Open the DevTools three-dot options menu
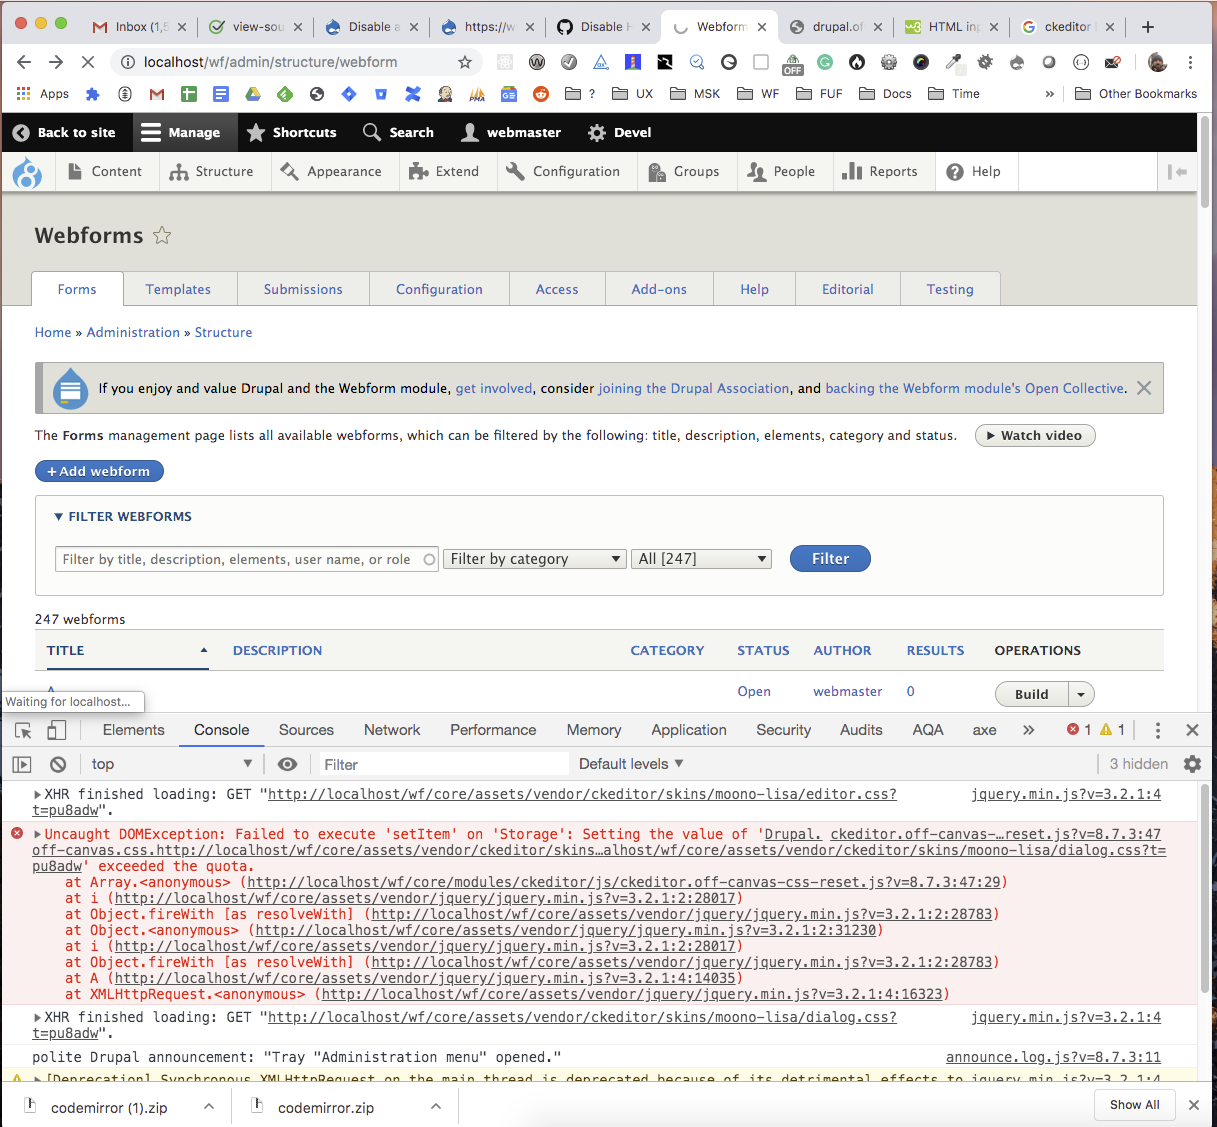Screen dimensions: 1217x1127 [1157, 730]
